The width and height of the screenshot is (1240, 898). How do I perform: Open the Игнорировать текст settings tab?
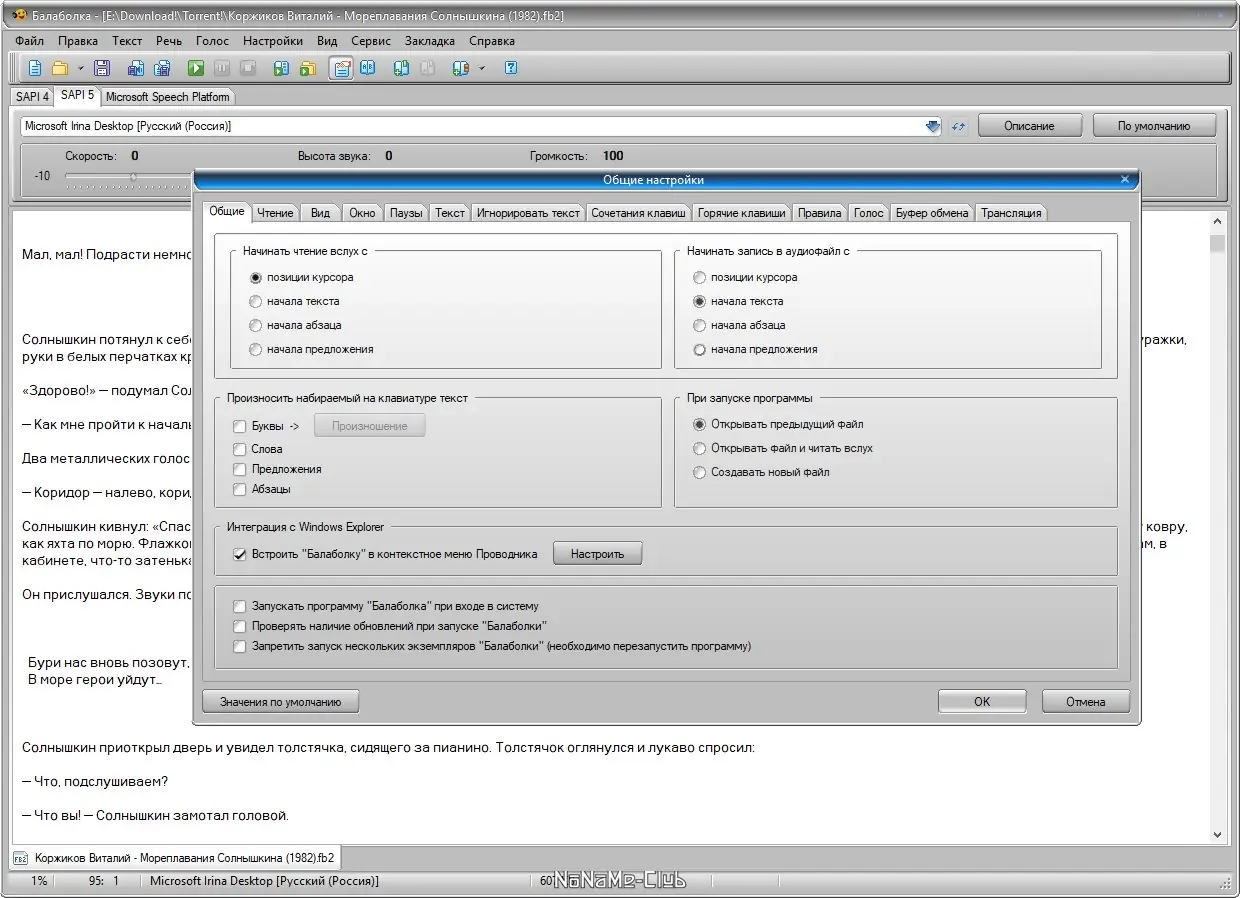pos(528,213)
